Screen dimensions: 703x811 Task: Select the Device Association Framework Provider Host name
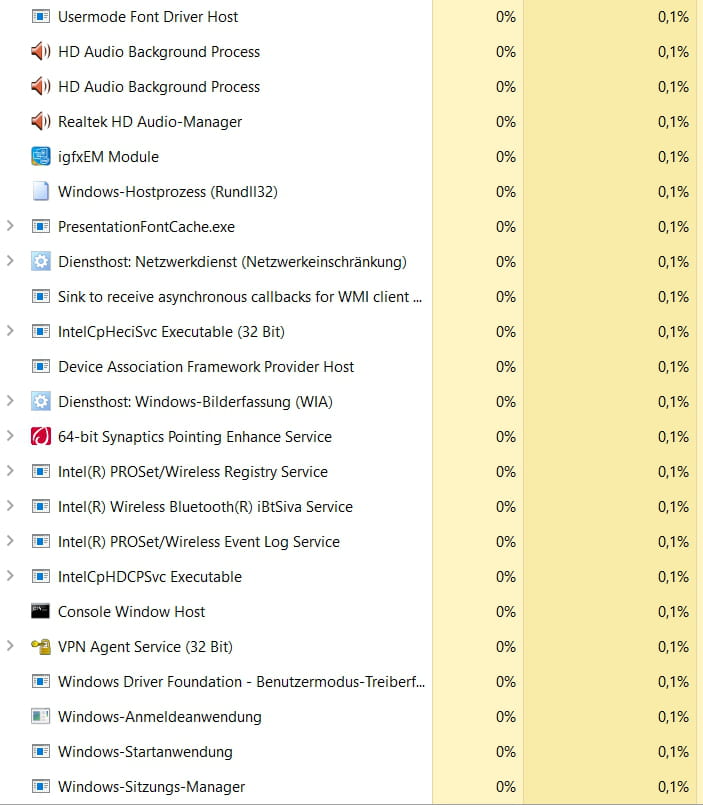click(206, 367)
